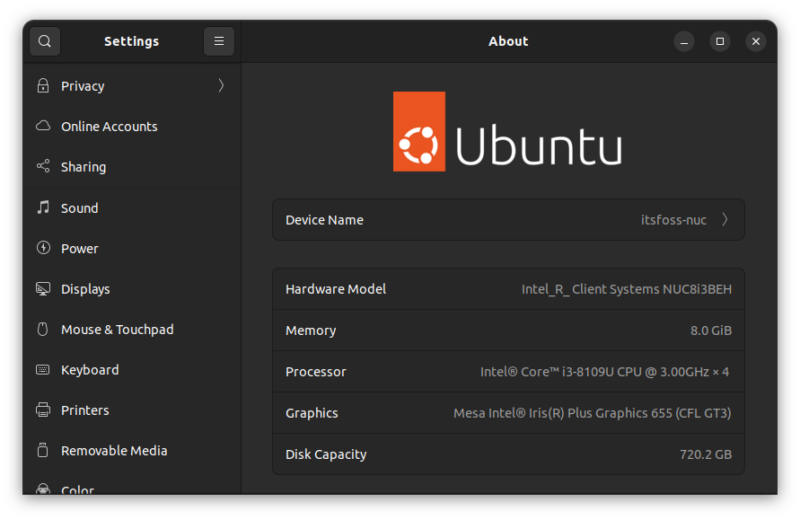This screenshot has width=800, height=520.
Task: Click the Intel Core i3-8109U processor value
Action: [604, 372]
